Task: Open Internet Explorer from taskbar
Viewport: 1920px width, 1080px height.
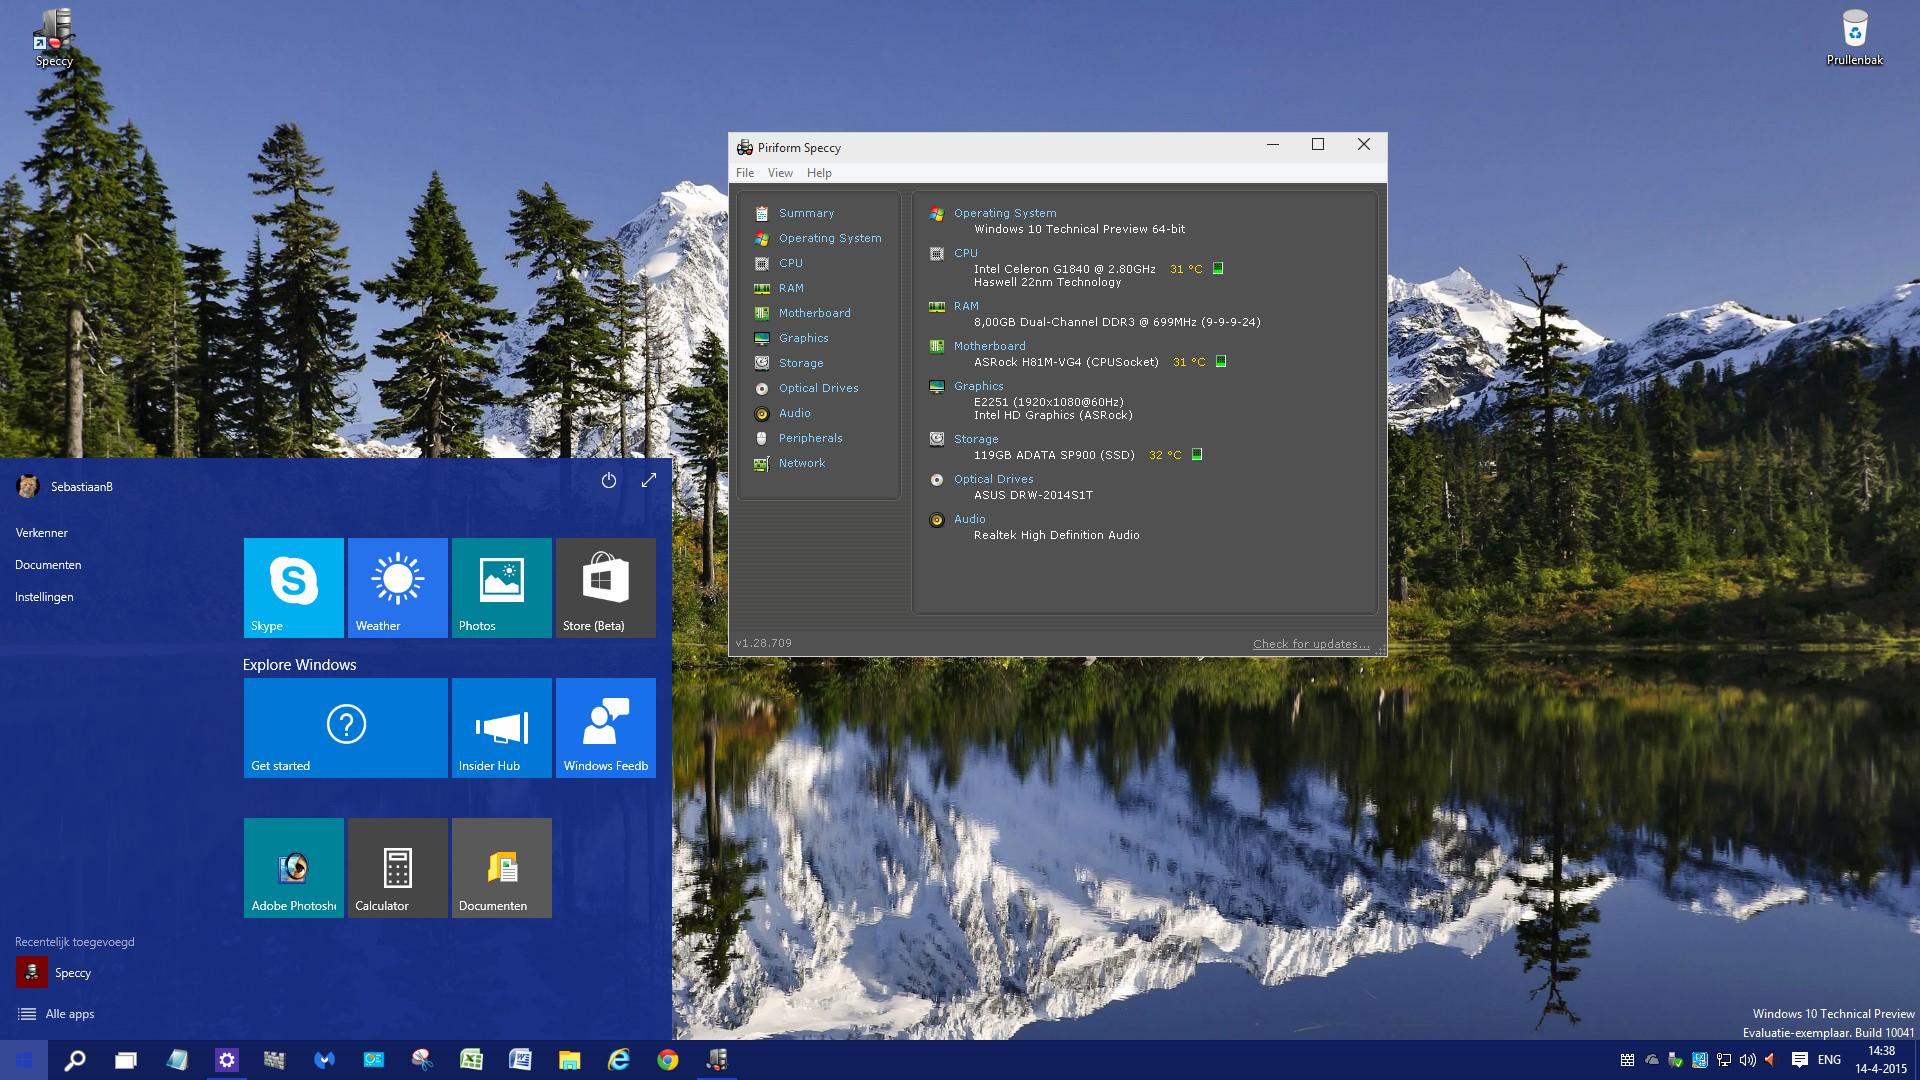Action: point(619,1060)
